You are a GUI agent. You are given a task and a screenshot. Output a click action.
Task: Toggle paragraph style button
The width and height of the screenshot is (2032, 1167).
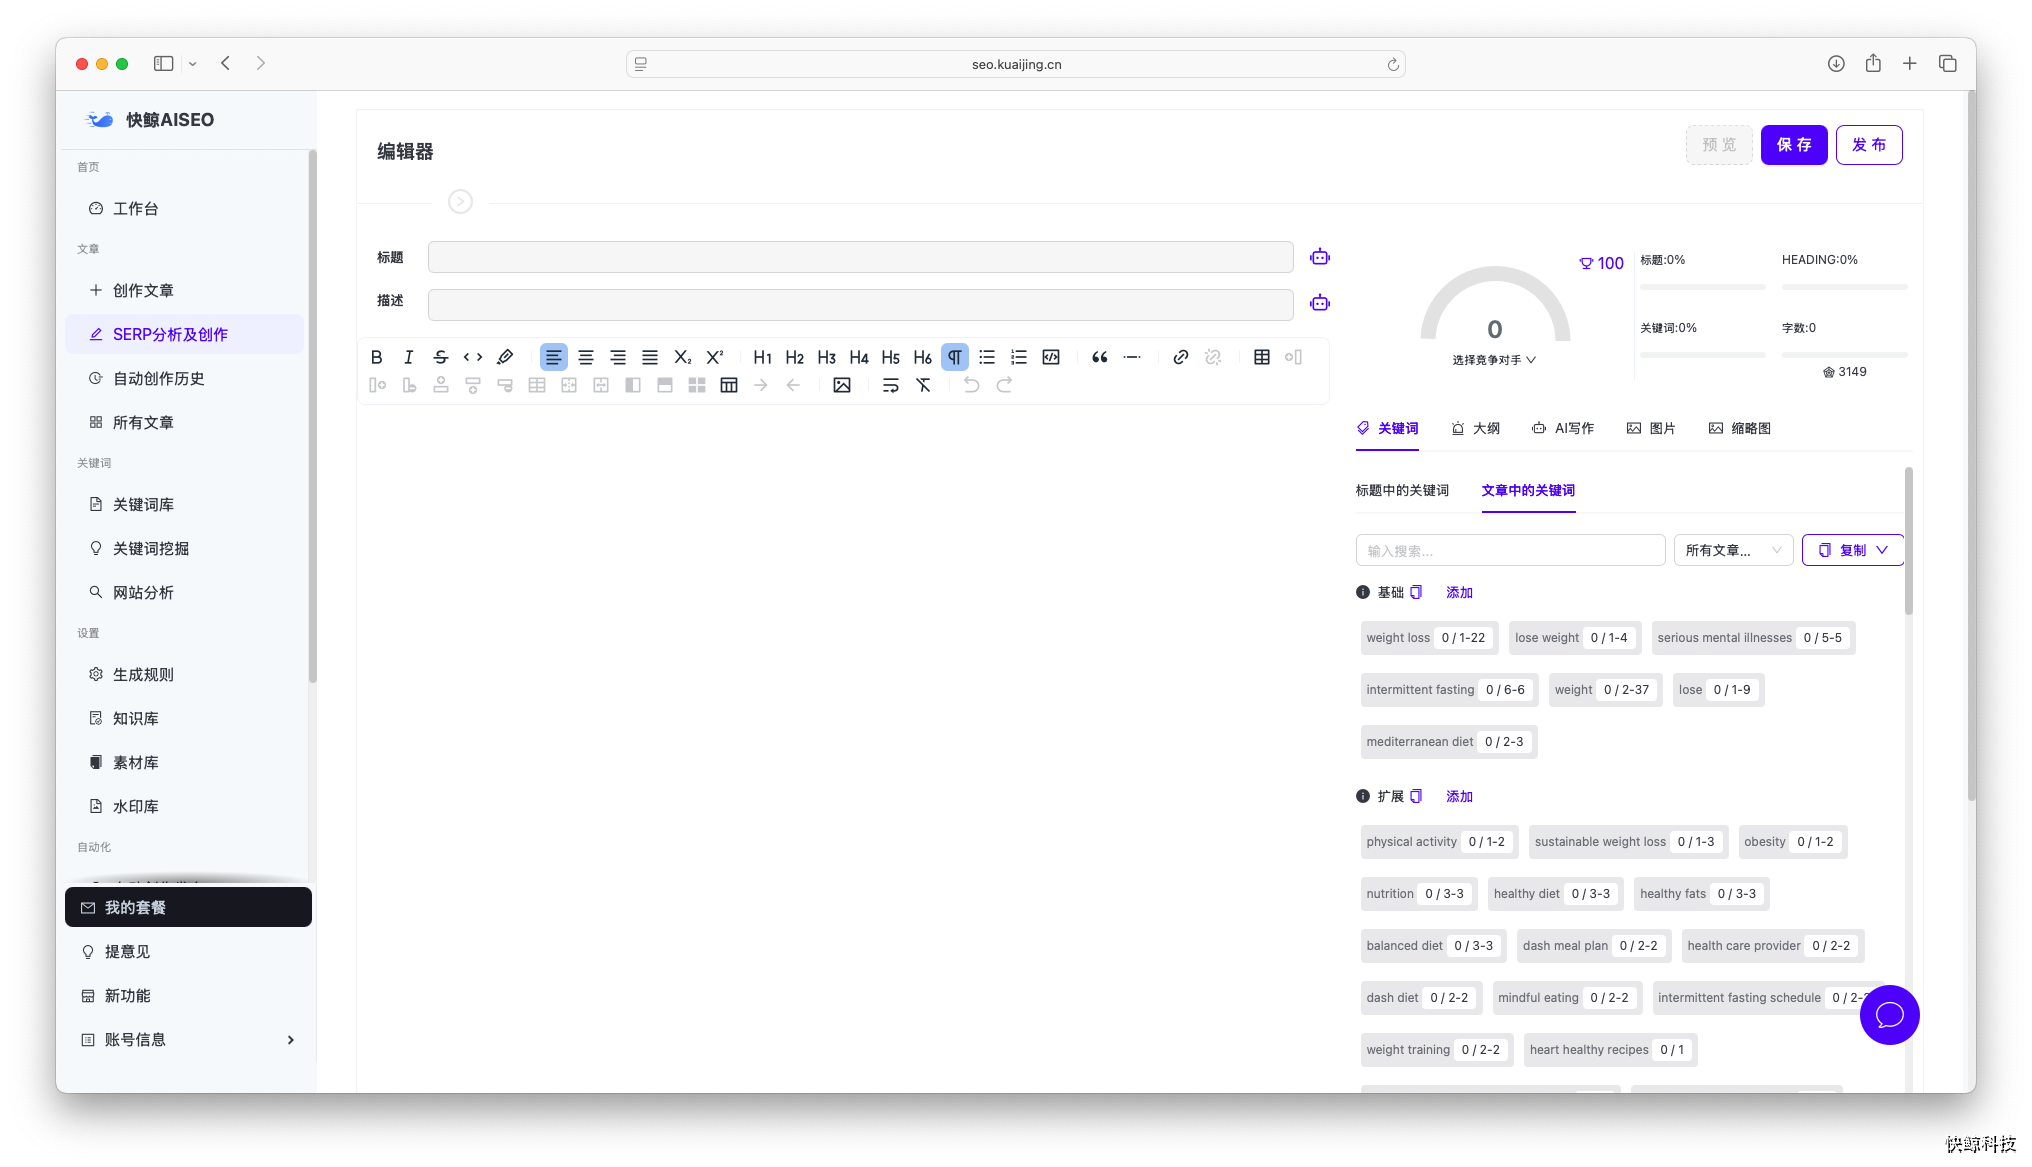pos(955,357)
